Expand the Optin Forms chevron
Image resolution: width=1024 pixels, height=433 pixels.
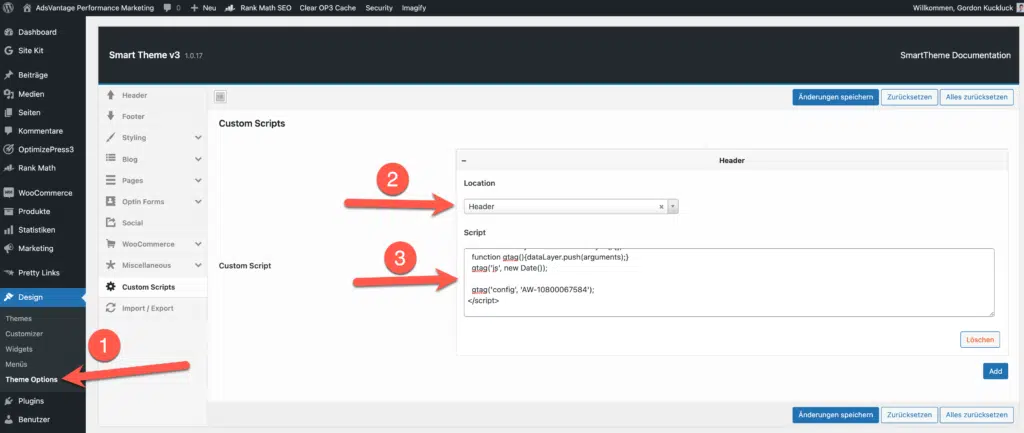[198, 202]
